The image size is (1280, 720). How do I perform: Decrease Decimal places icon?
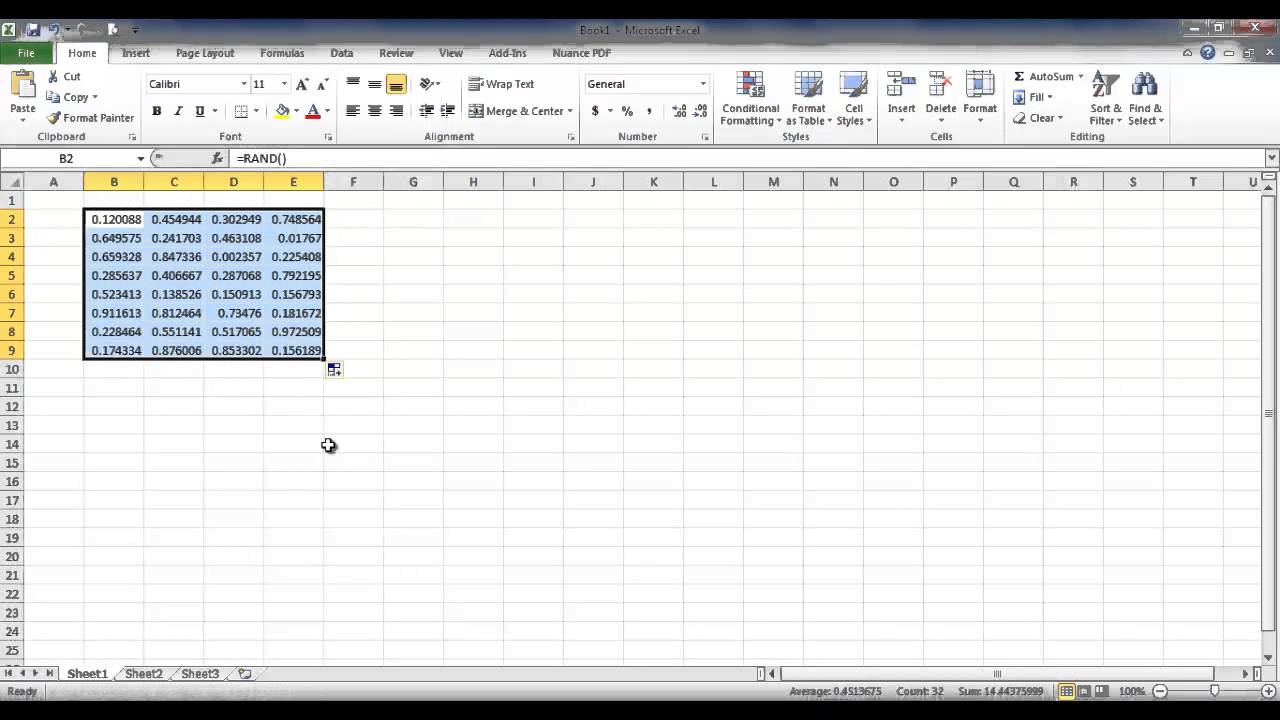coord(700,111)
